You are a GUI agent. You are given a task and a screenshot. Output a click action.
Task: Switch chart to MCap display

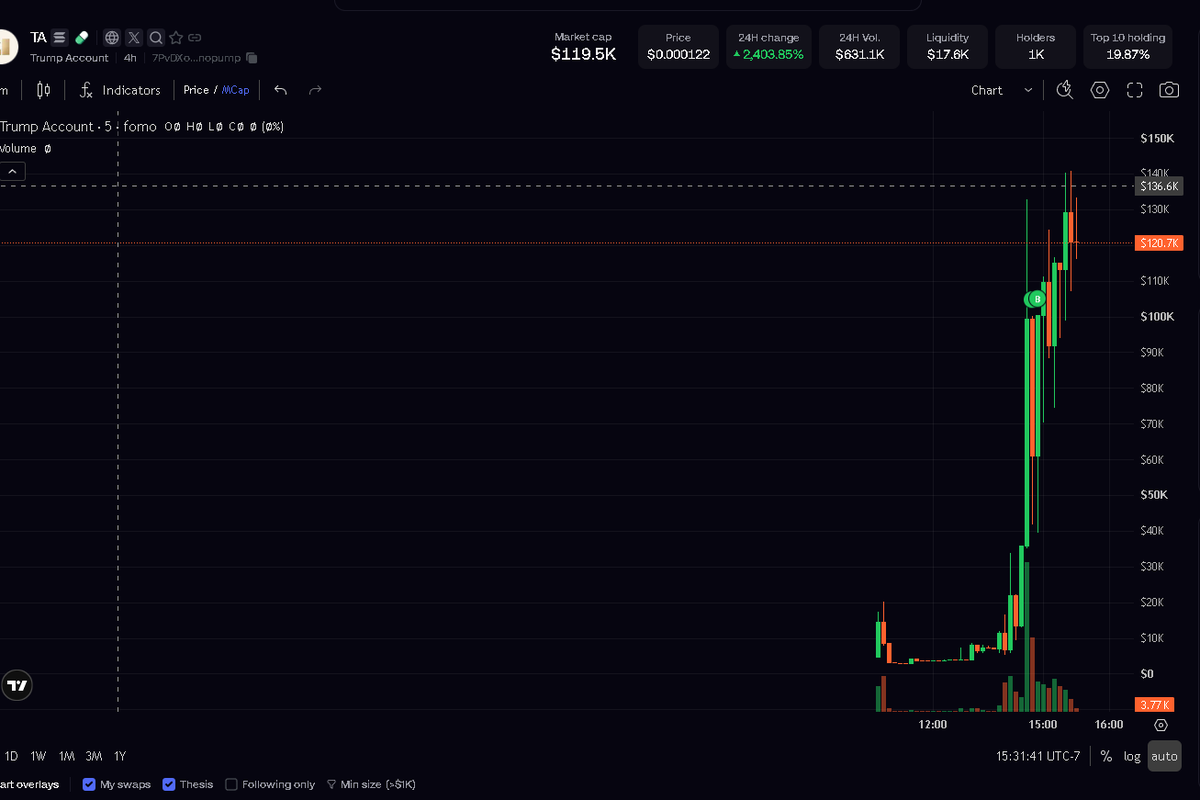236,90
